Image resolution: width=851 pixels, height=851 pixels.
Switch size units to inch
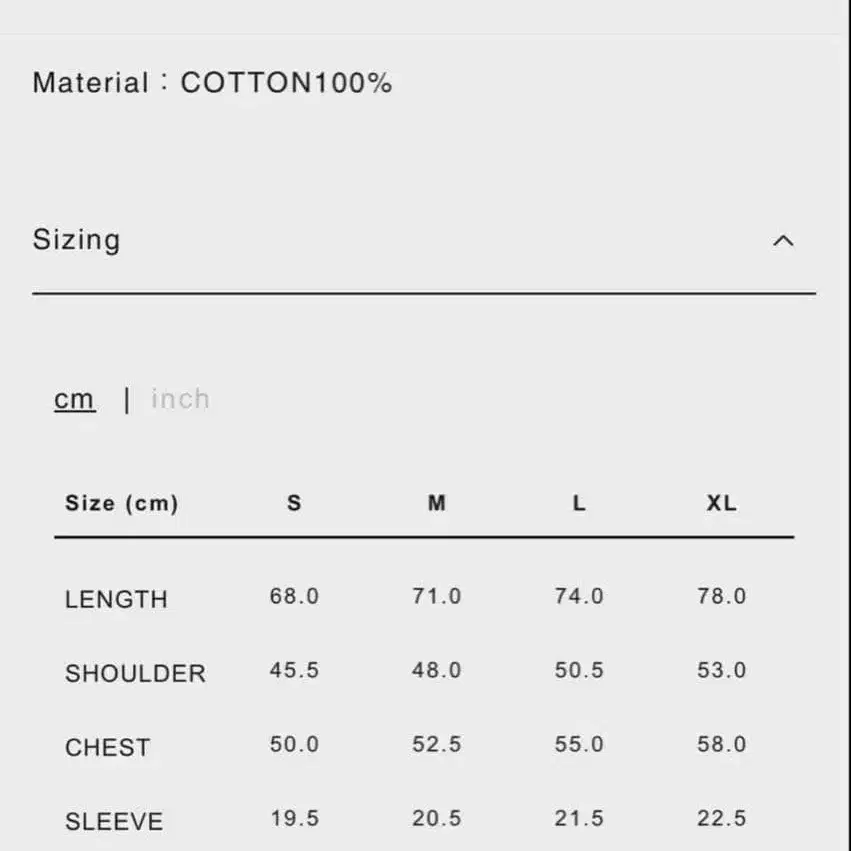(x=180, y=399)
